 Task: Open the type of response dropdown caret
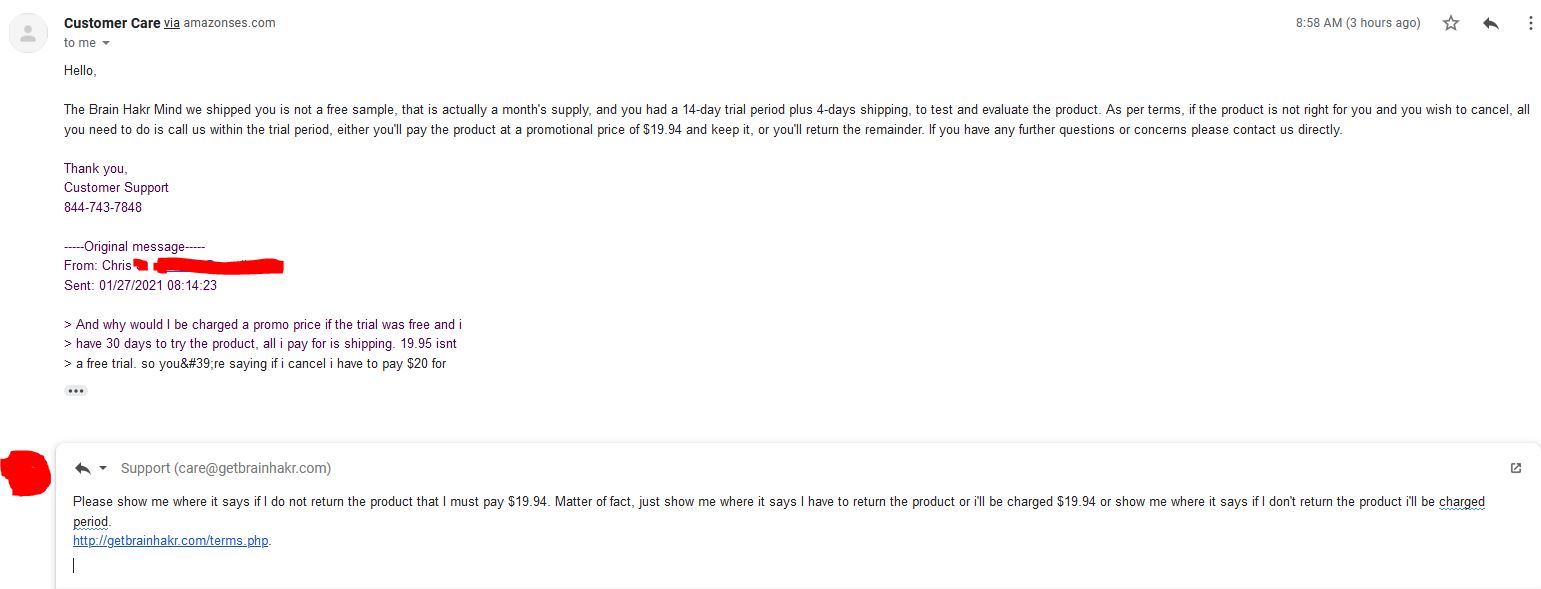click(102, 468)
